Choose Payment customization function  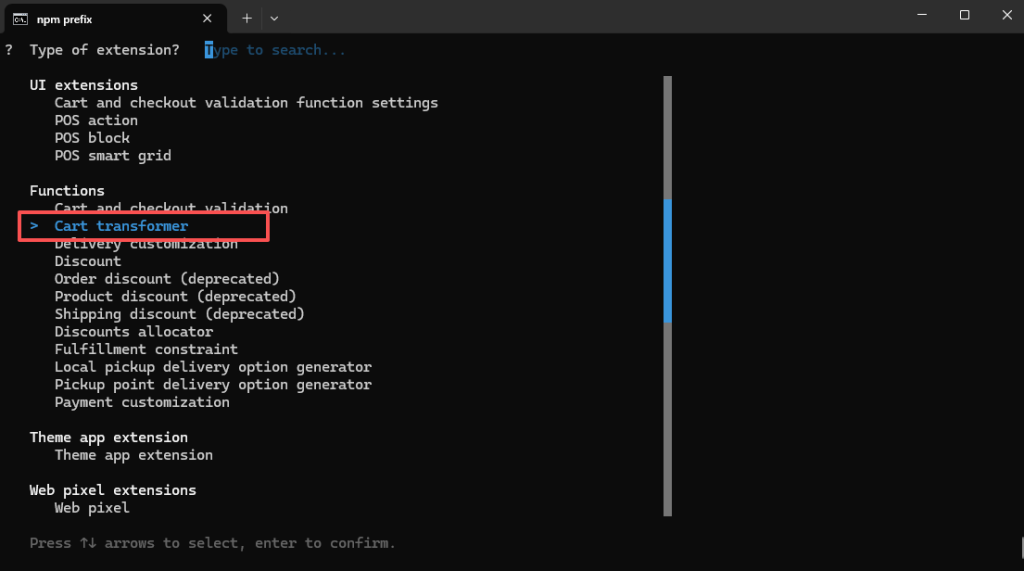coord(142,402)
